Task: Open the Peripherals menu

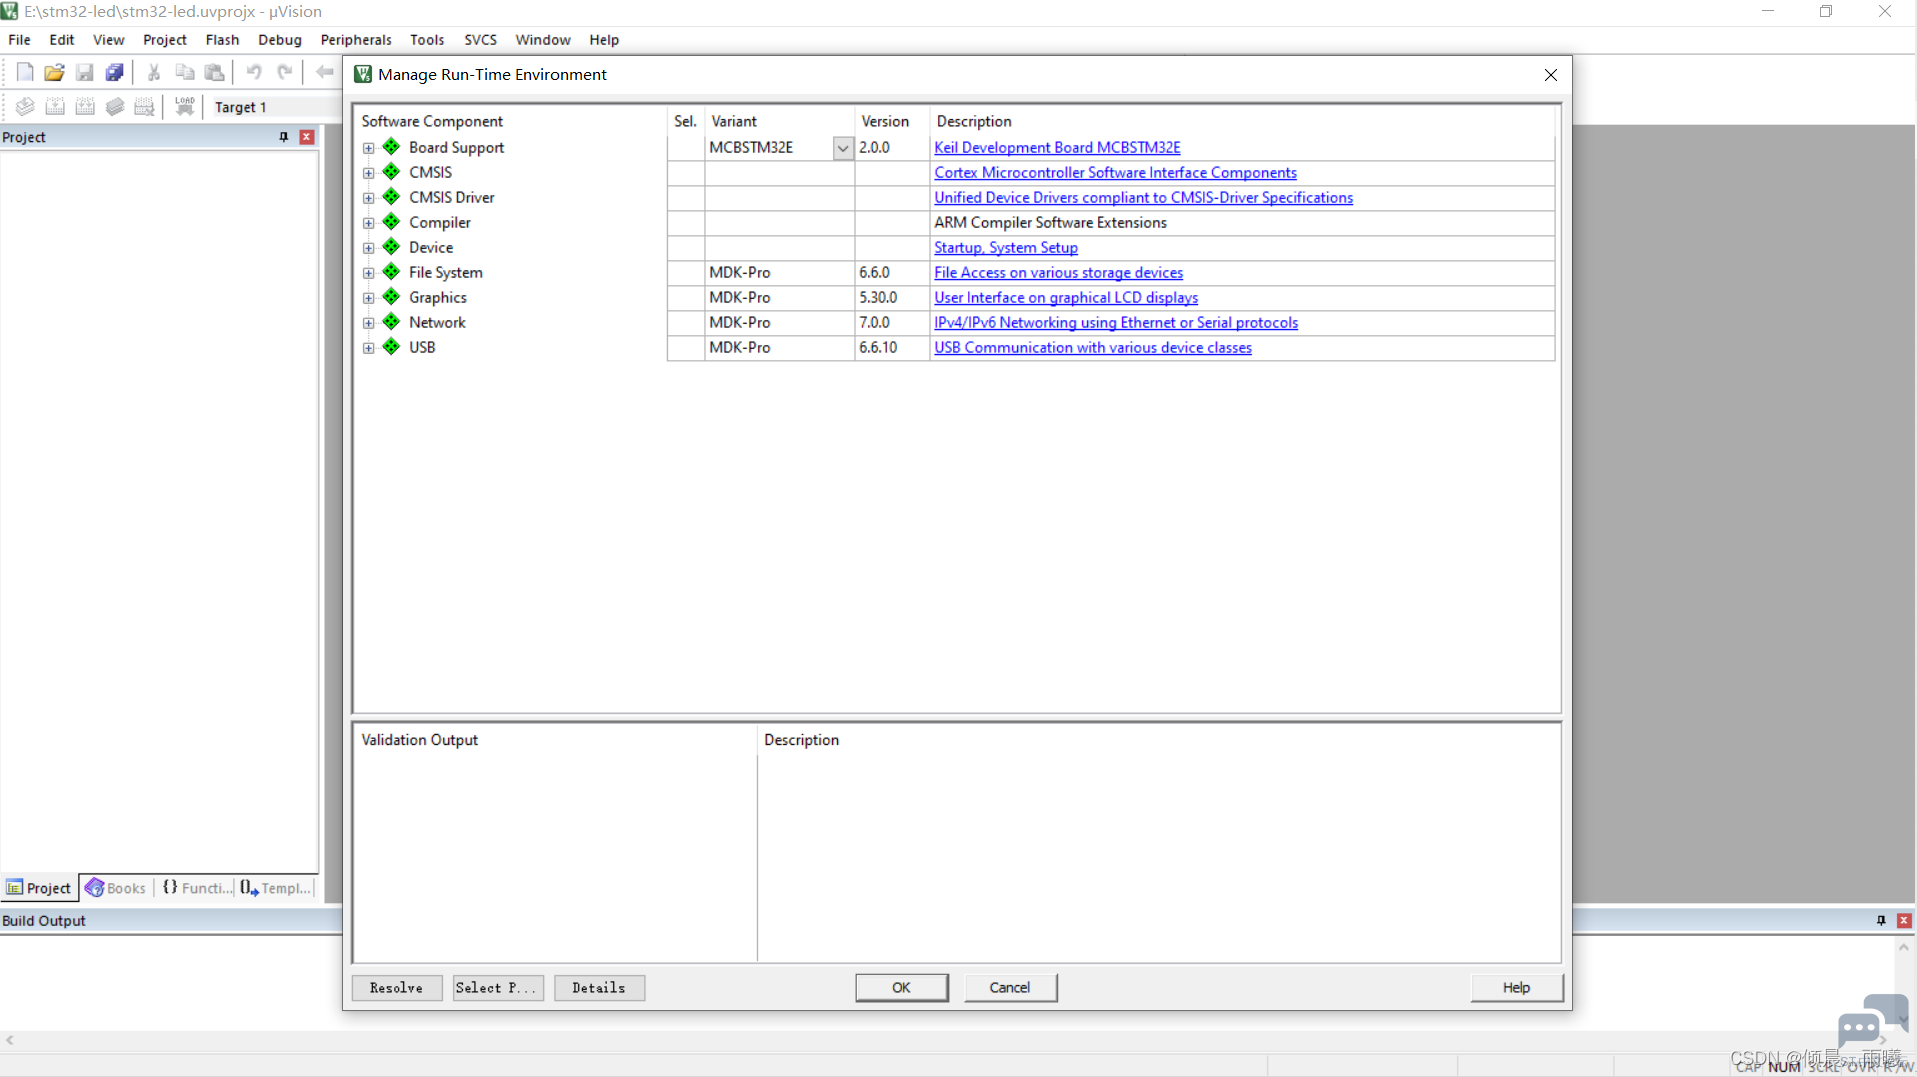Action: tap(356, 40)
